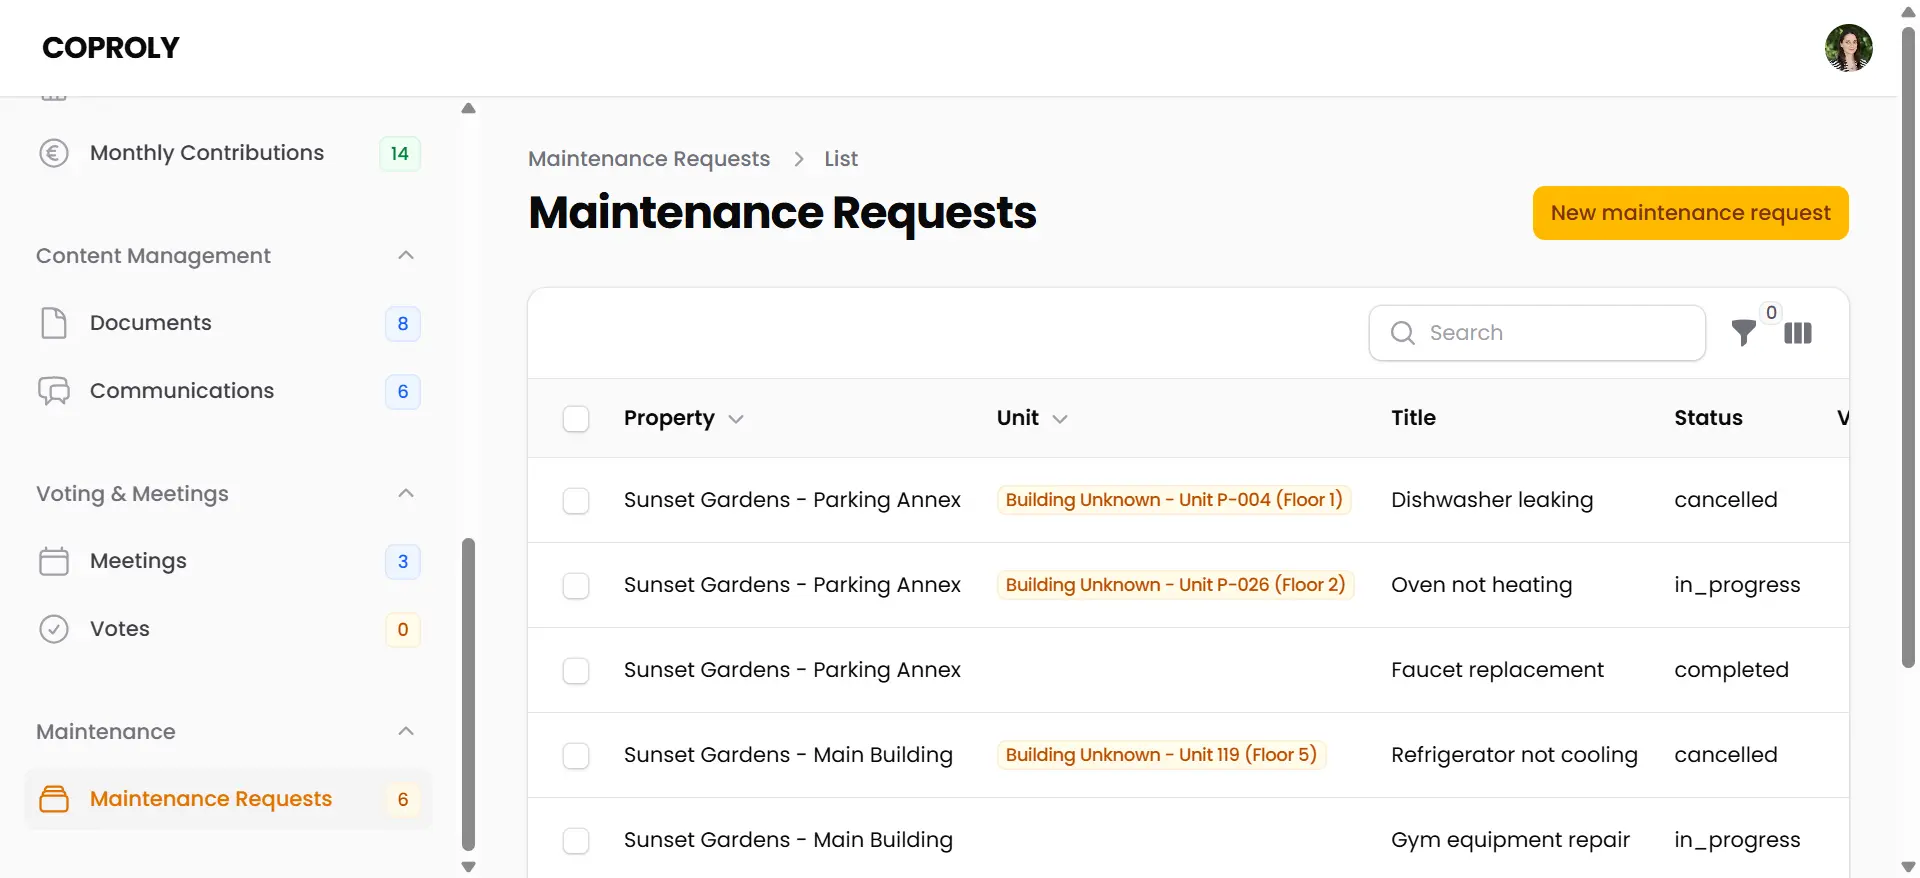The image size is (1920, 878).
Task: Click the Meetings badge showing 3
Action: [x=403, y=562]
